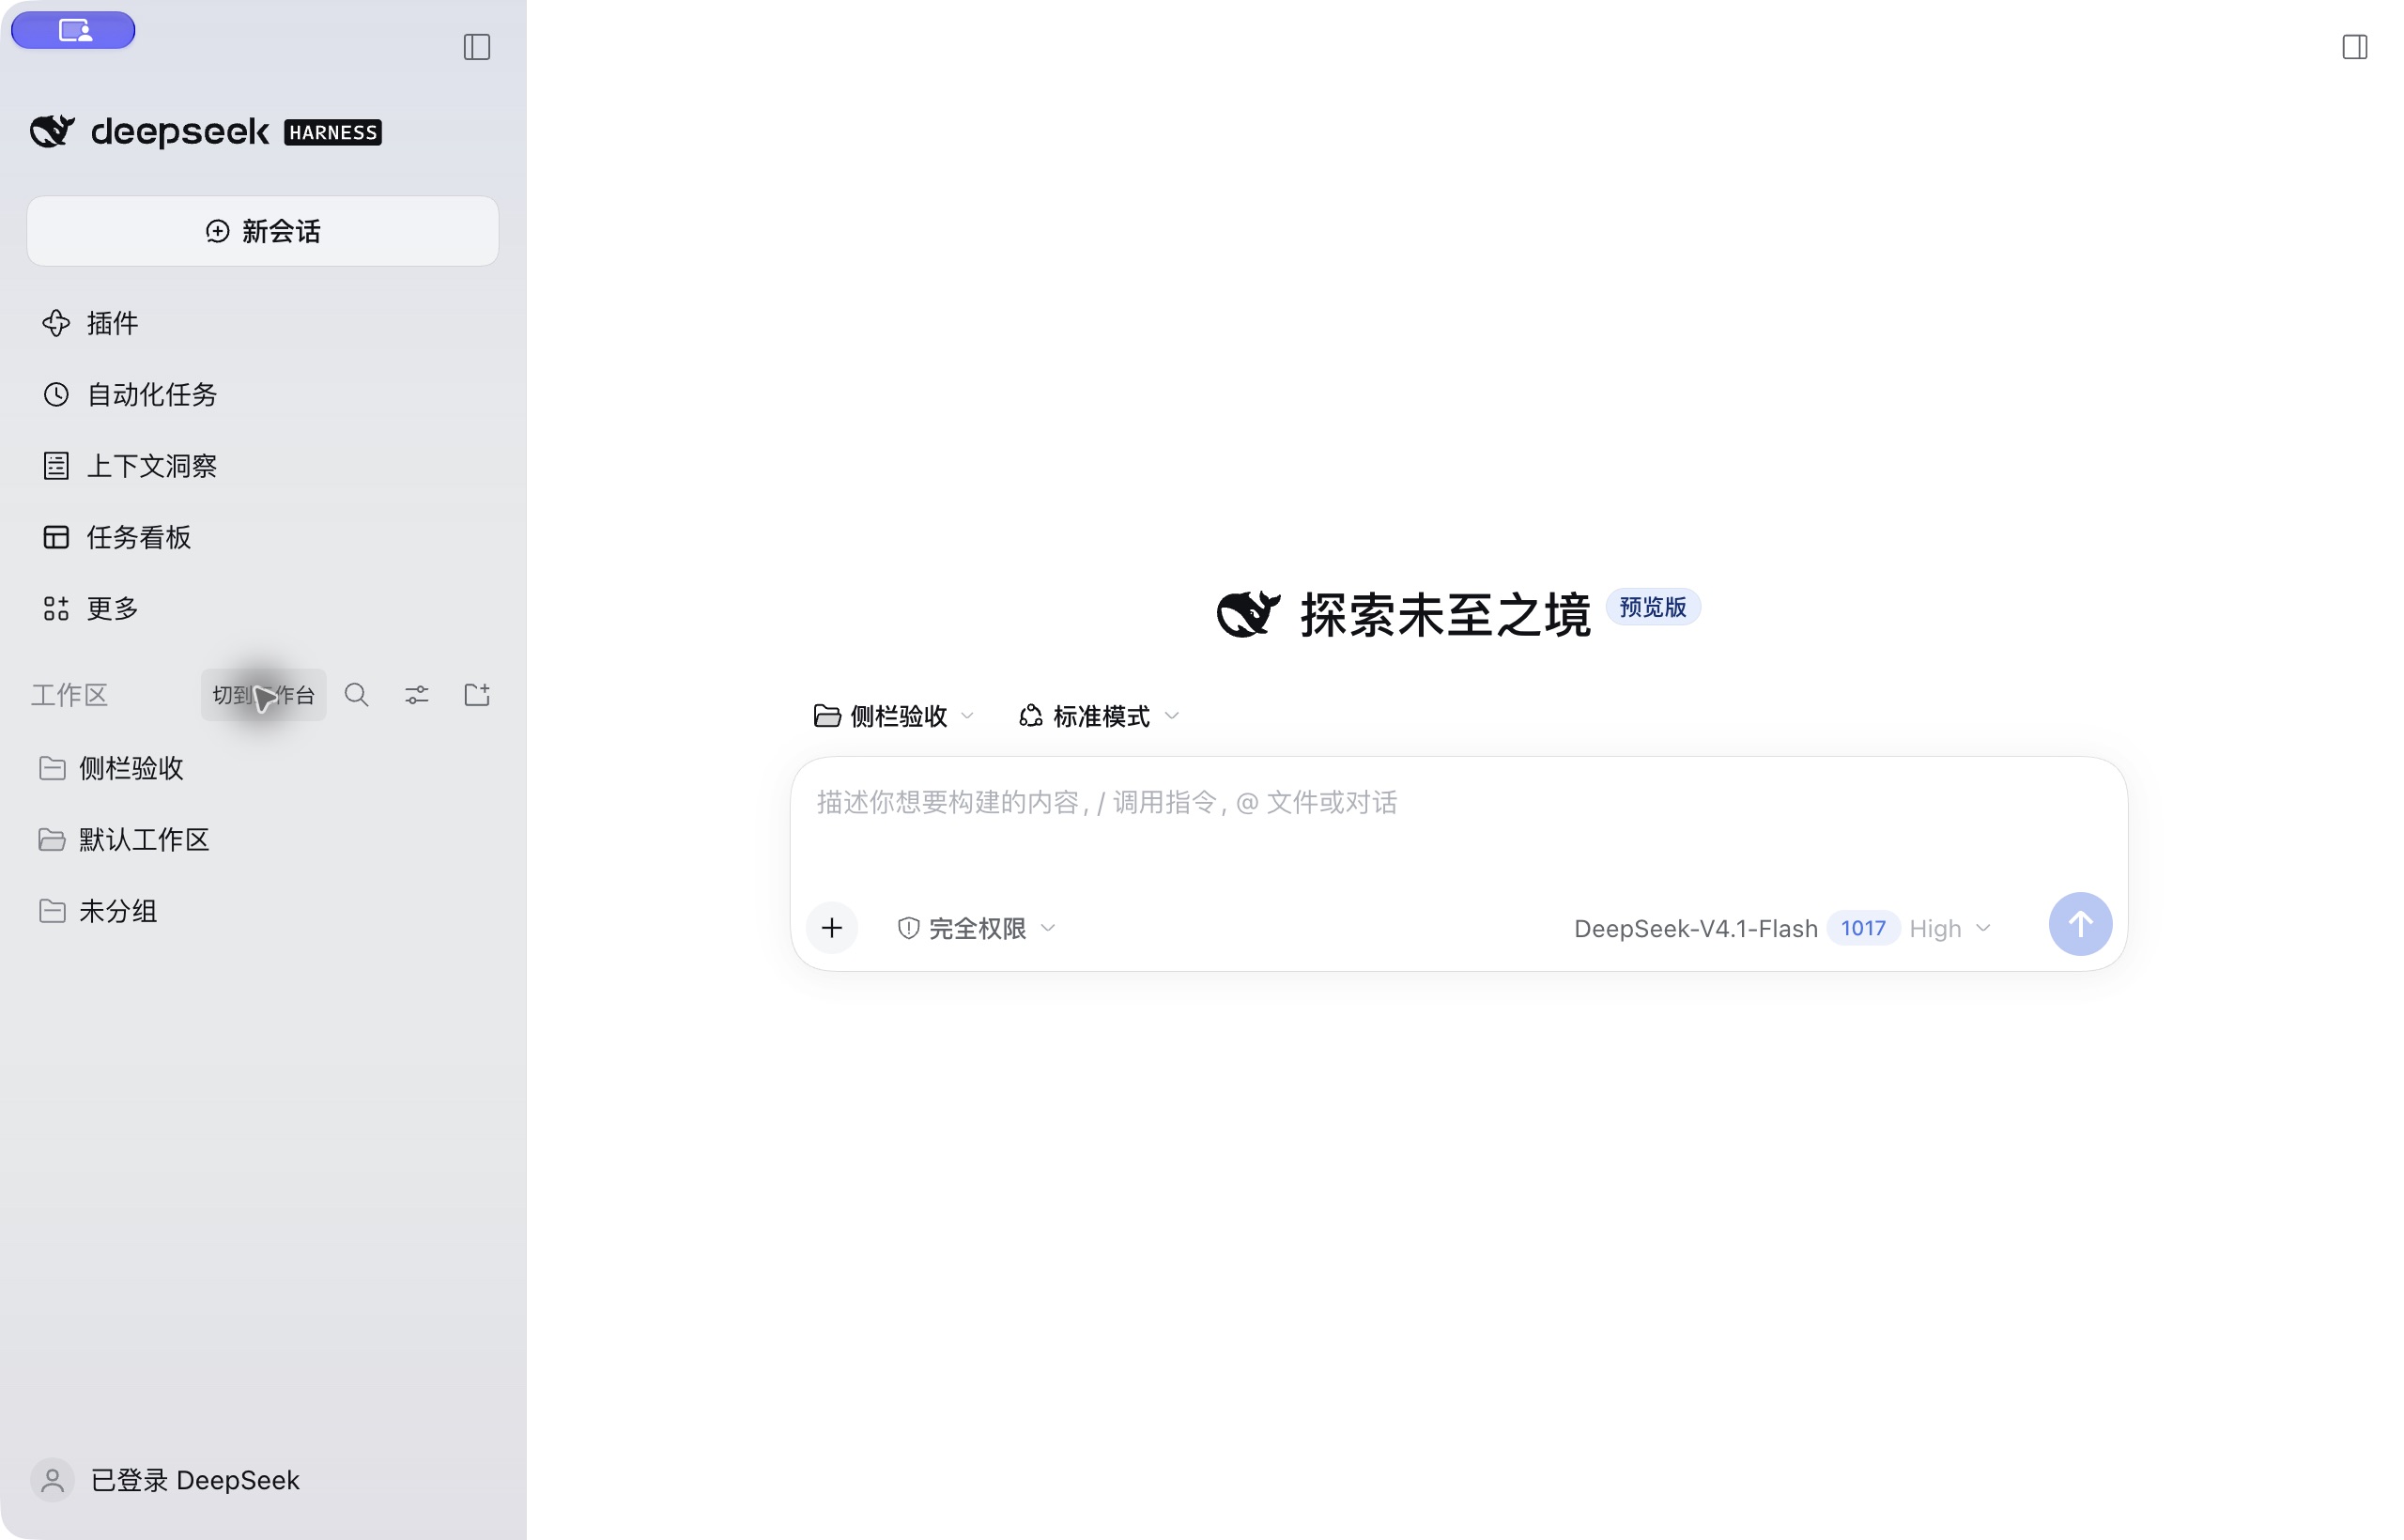The image size is (2404, 1540).
Task: Add a new workspace folder icon
Action: point(477,695)
